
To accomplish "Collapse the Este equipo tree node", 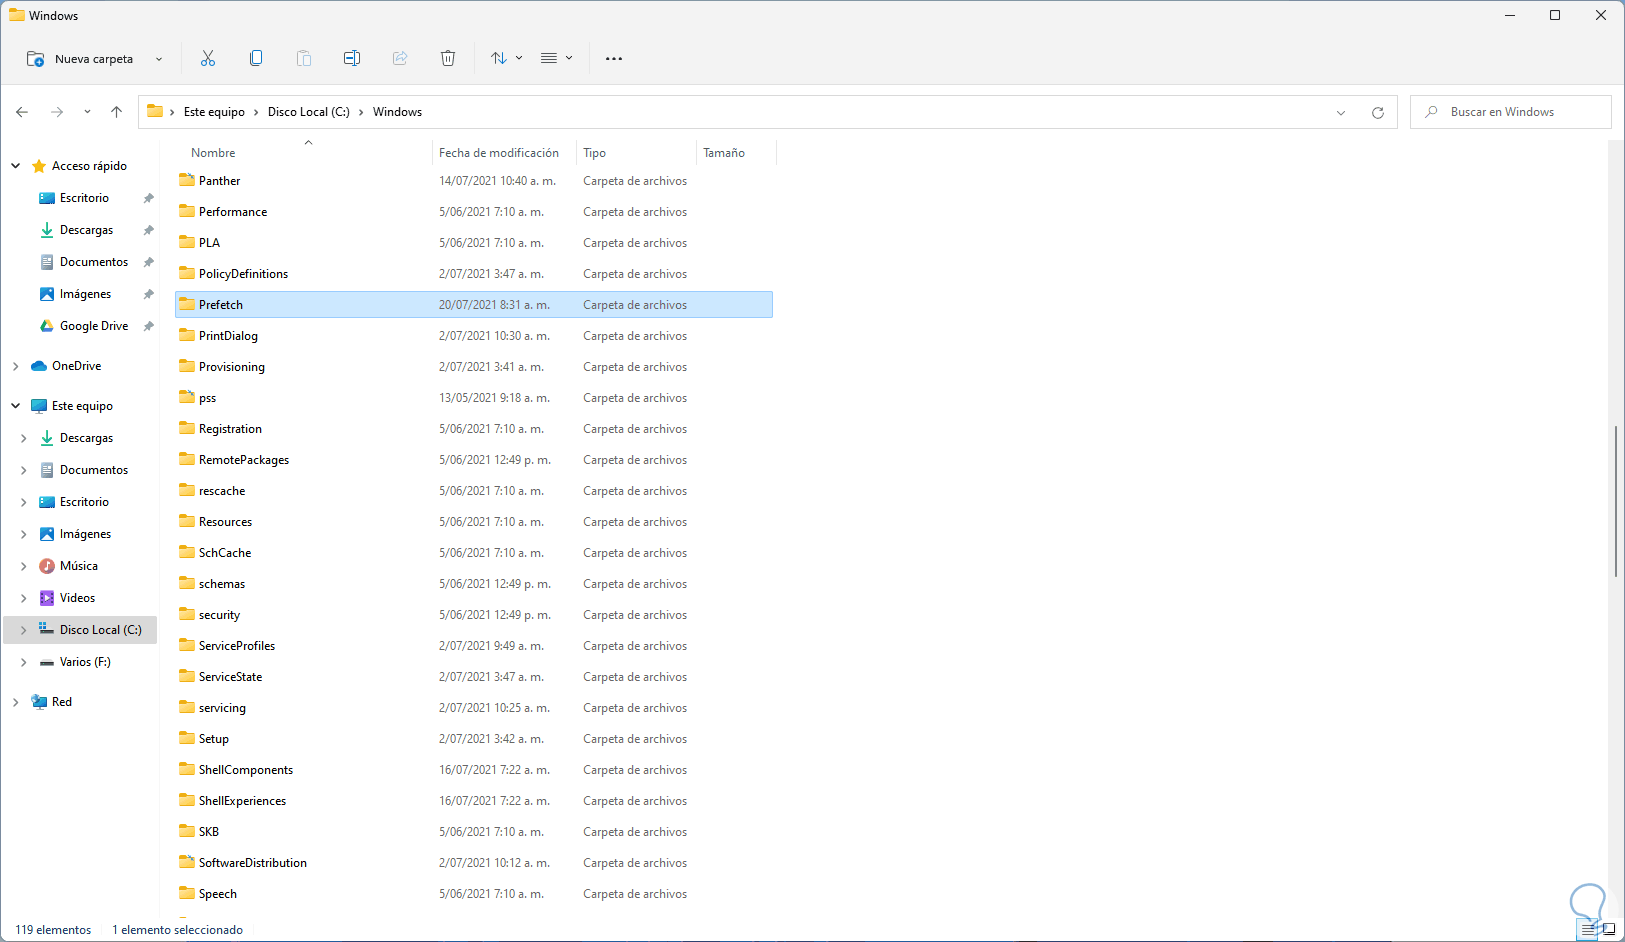I will pyautogui.click(x=16, y=406).
